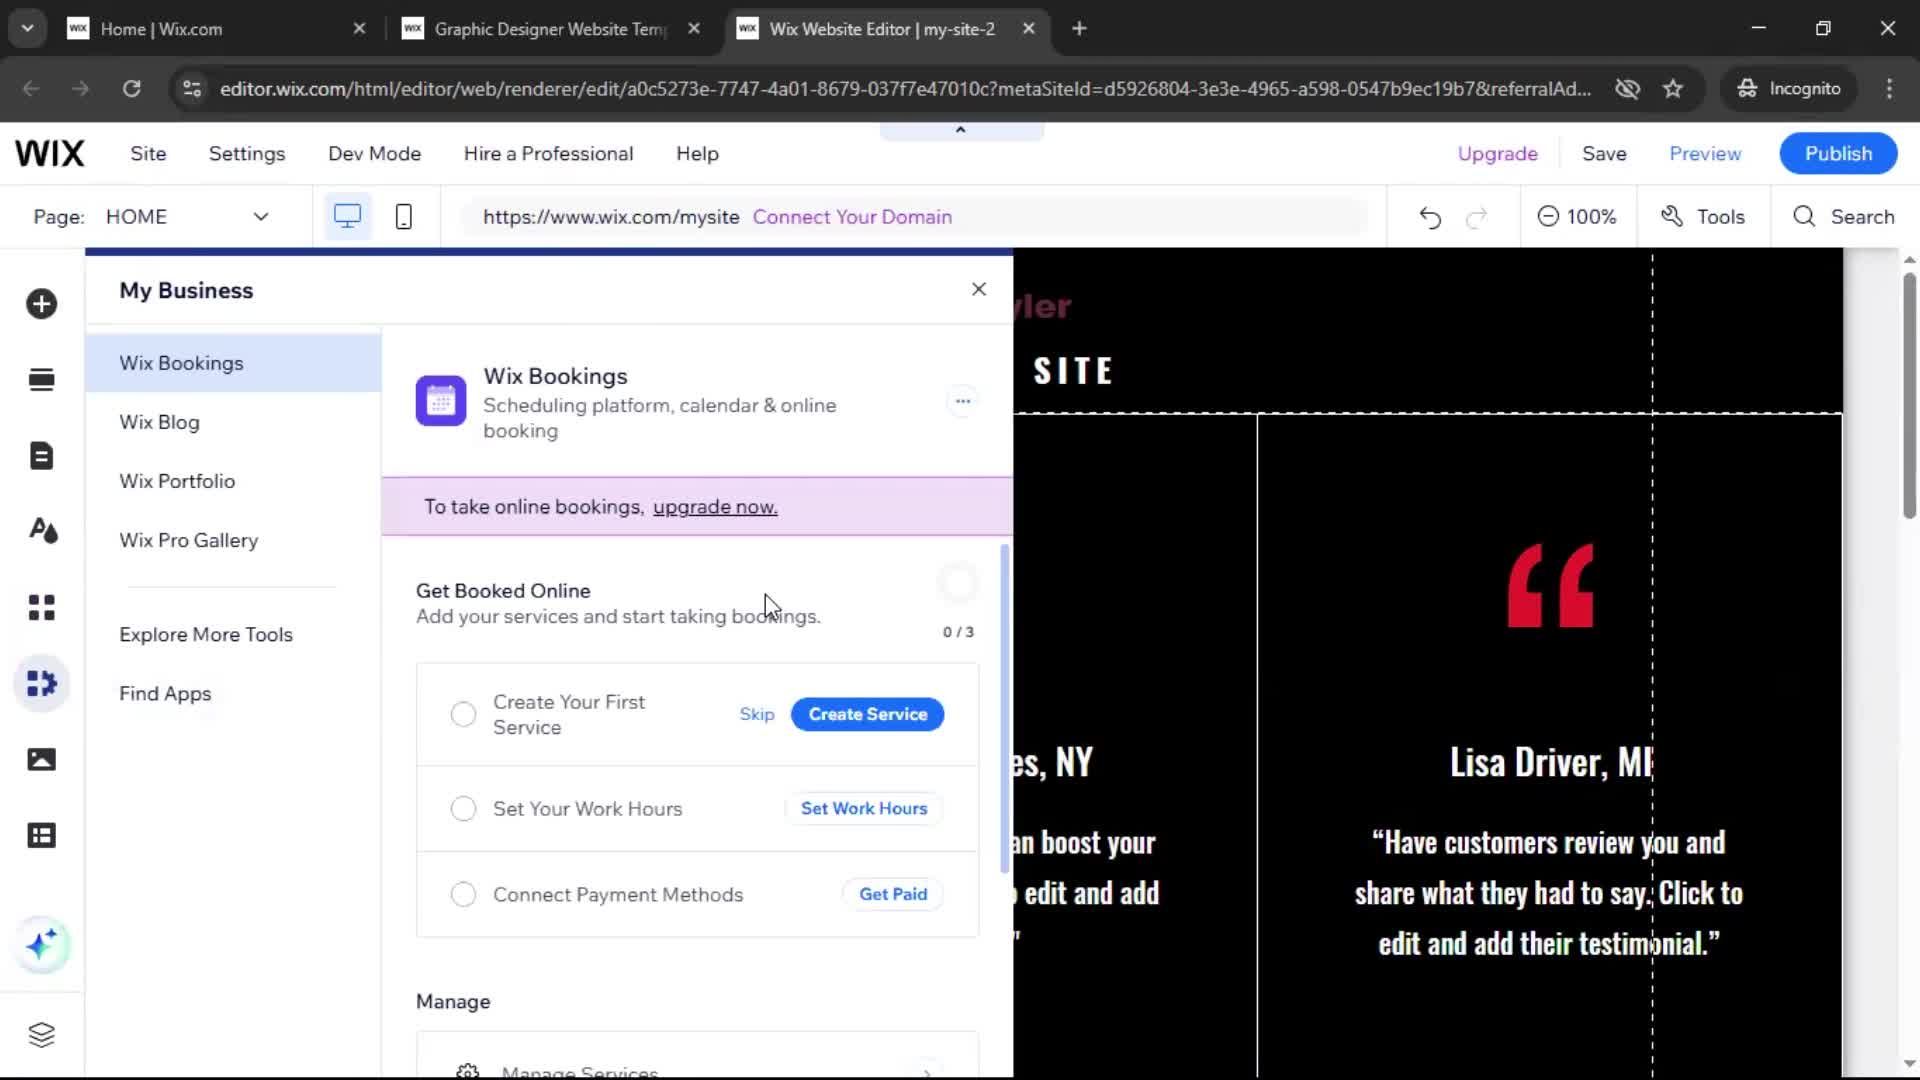Image resolution: width=1920 pixels, height=1080 pixels.
Task: Open site information icon in address bar
Action: (x=192, y=88)
